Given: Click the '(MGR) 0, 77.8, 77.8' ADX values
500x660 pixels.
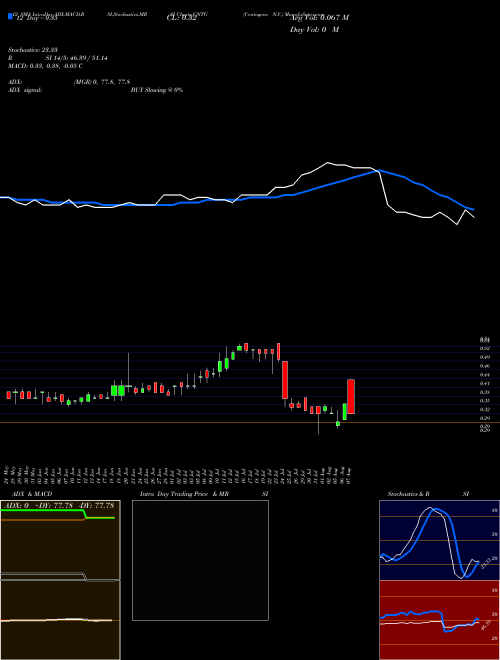Looking at the screenshot, I should [x=102, y=82].
